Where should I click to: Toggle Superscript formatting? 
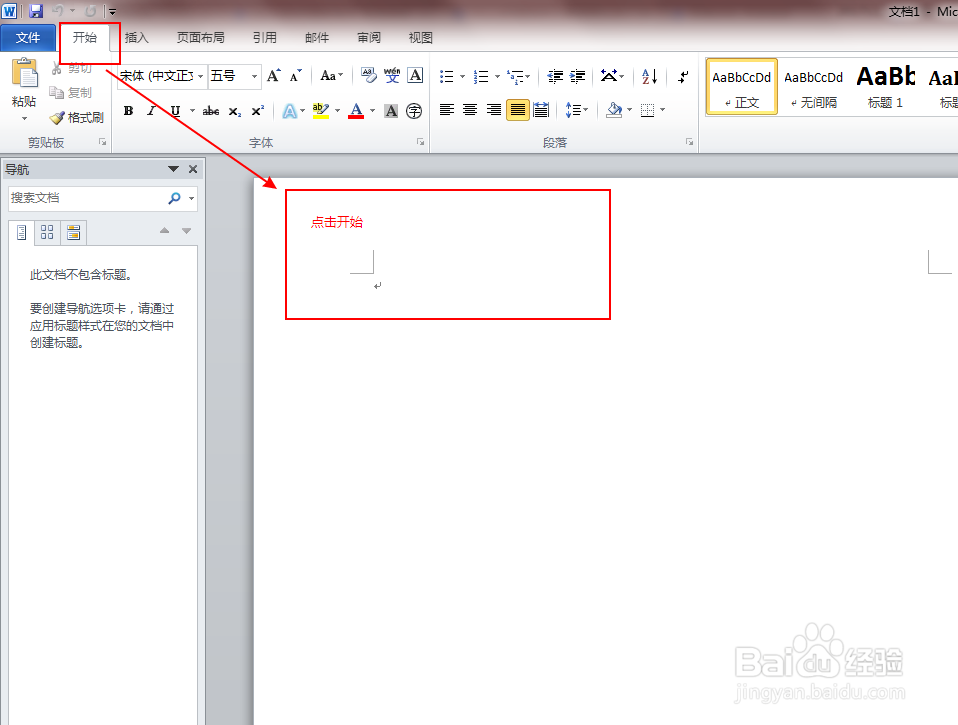(258, 111)
